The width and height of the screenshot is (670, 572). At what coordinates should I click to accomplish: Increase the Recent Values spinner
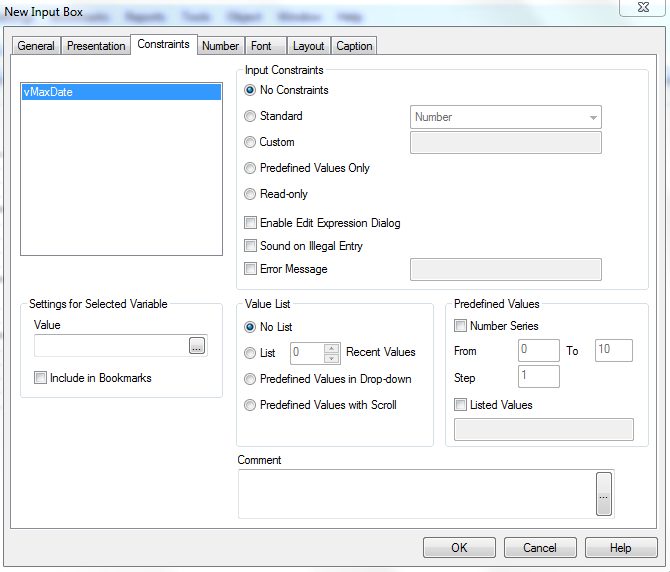[333, 347]
